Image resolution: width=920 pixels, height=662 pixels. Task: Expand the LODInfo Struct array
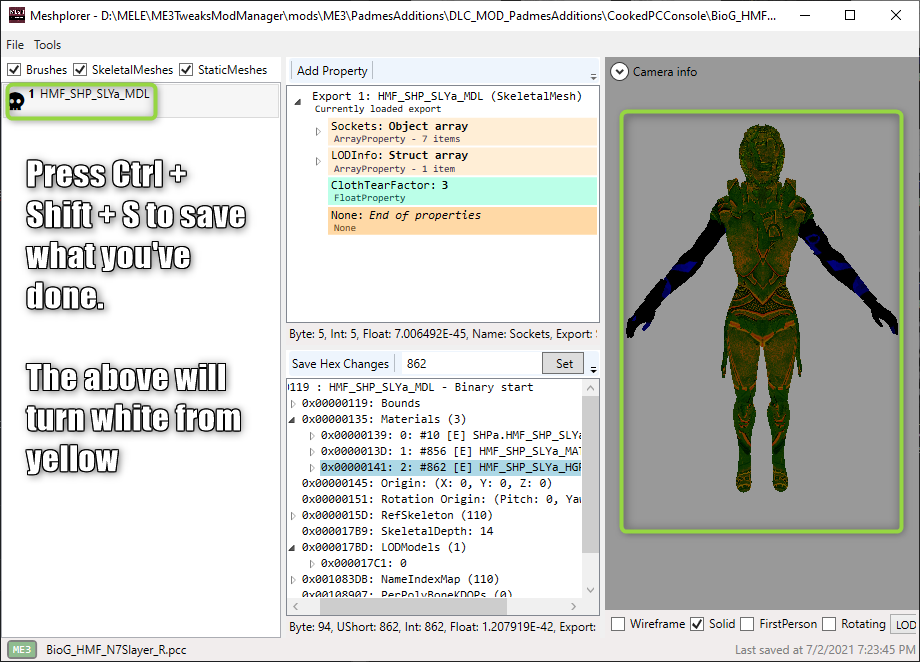pyautogui.click(x=318, y=161)
